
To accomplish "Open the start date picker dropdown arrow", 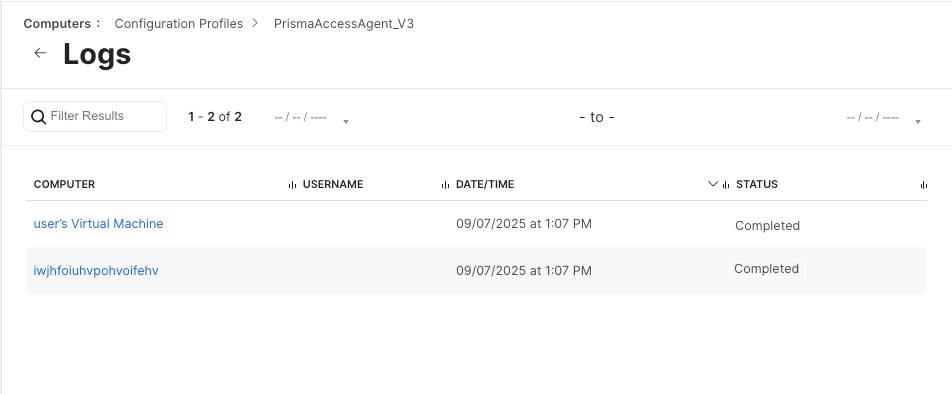I will (x=345, y=122).
